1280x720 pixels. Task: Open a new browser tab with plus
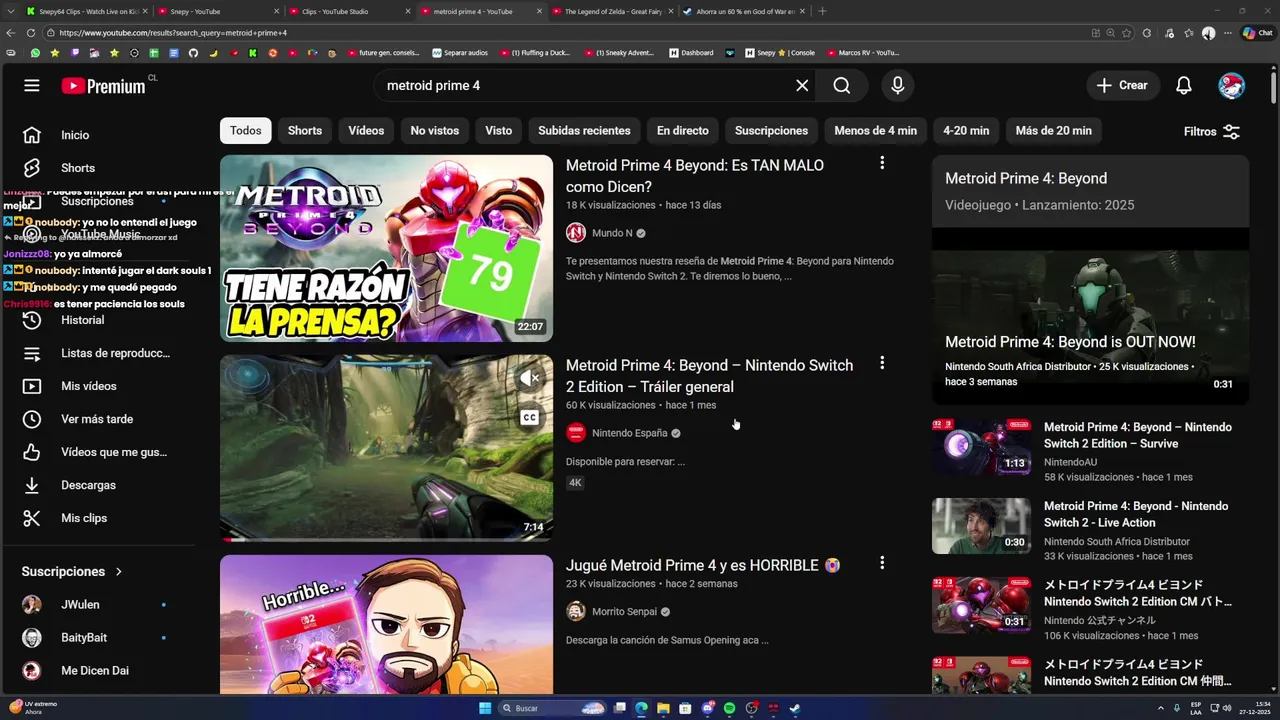[x=822, y=11]
